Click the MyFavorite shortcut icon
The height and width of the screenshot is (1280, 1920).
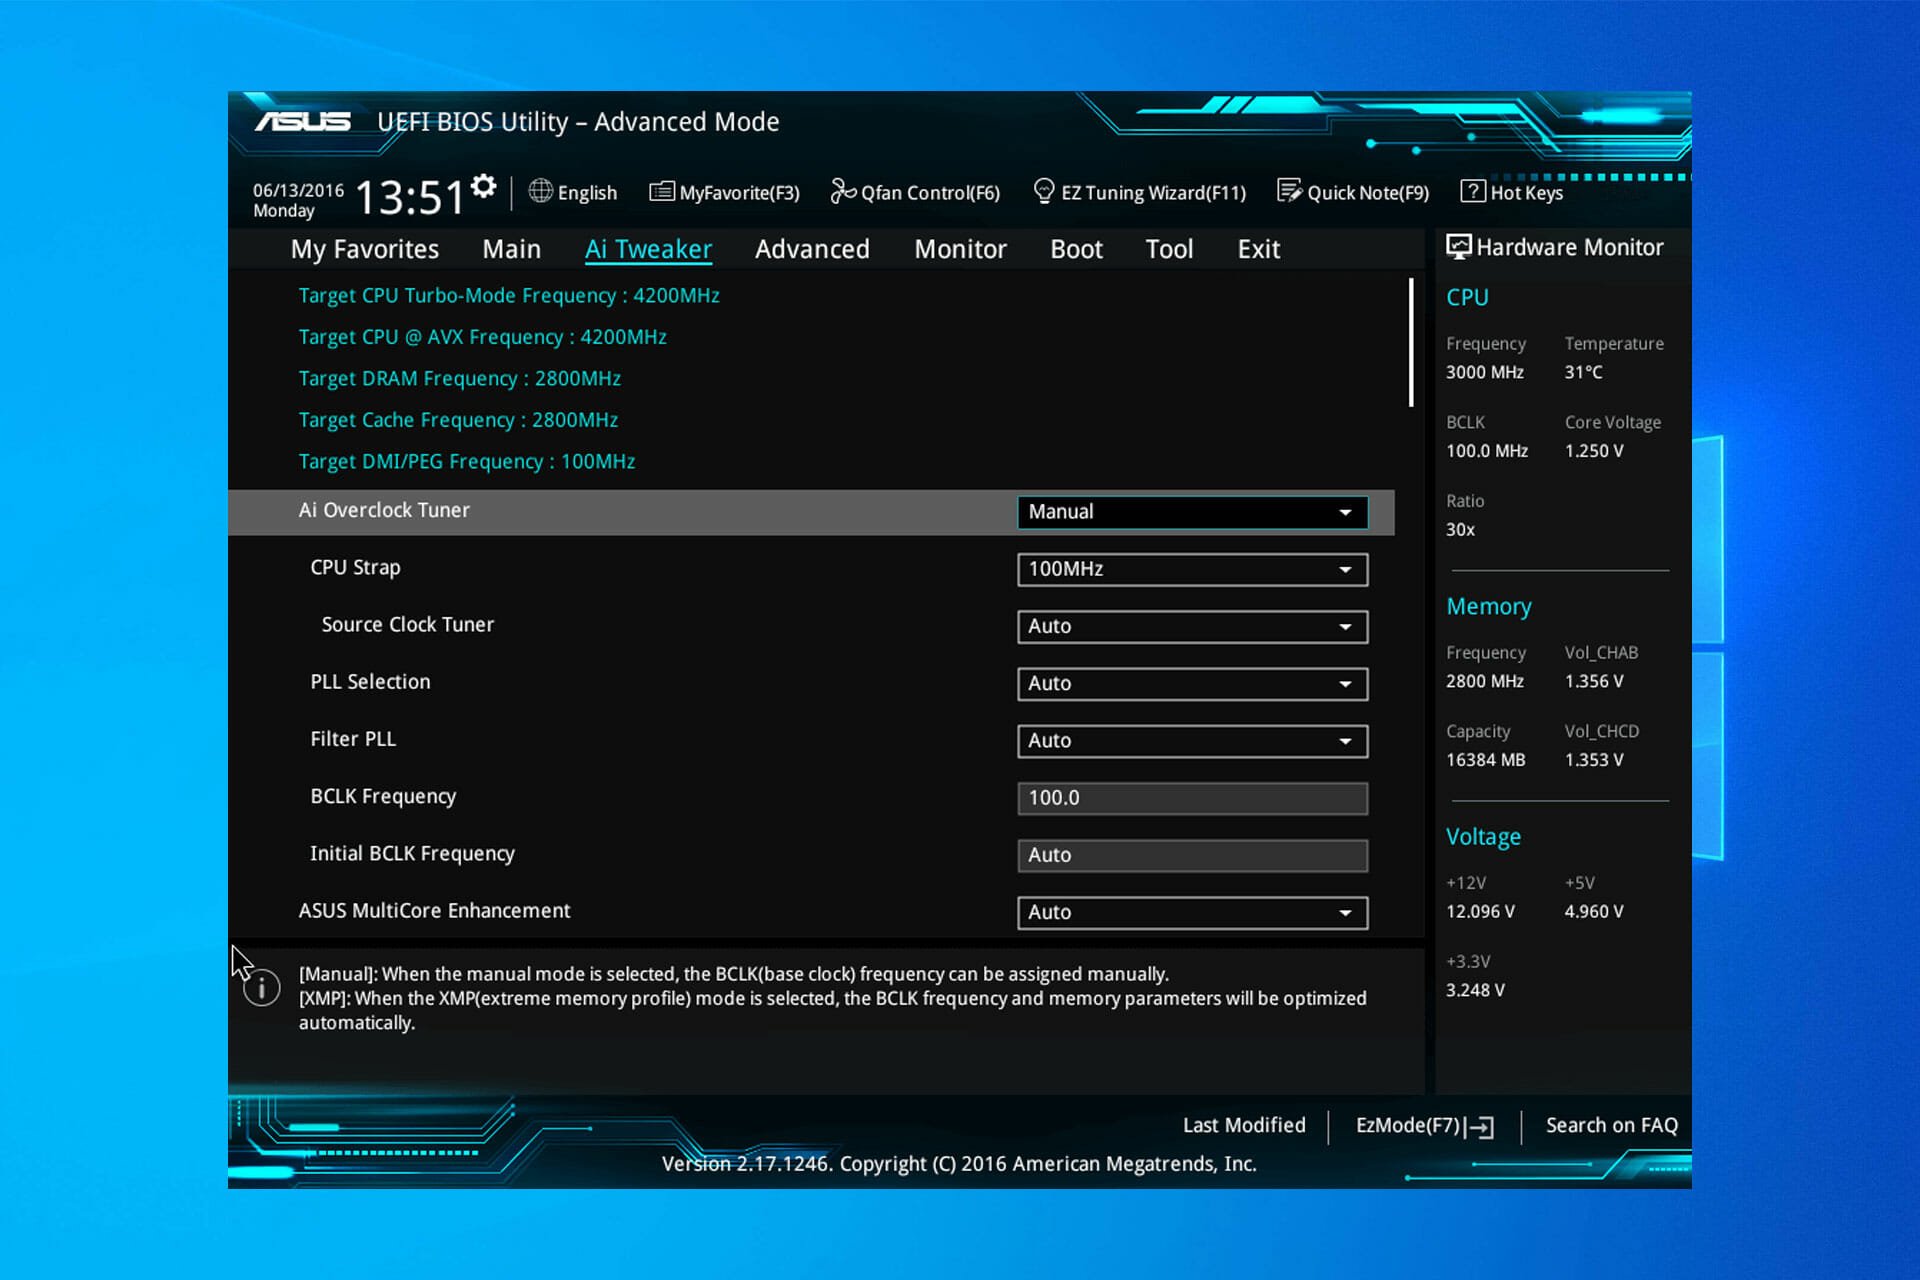[720, 193]
